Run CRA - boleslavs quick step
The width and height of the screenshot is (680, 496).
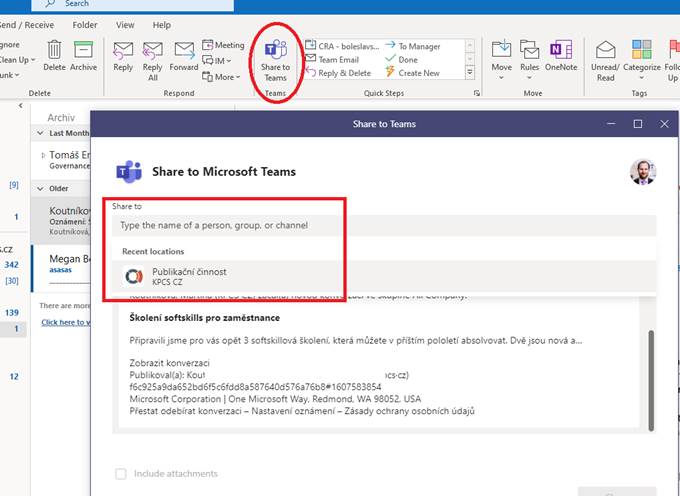[343, 46]
